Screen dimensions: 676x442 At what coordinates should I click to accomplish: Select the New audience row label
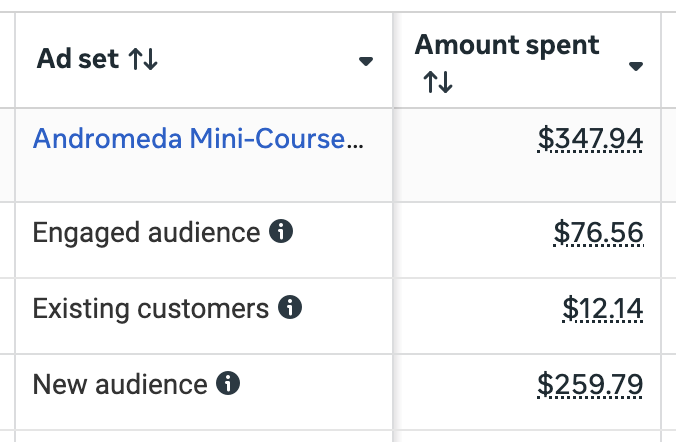(x=120, y=383)
